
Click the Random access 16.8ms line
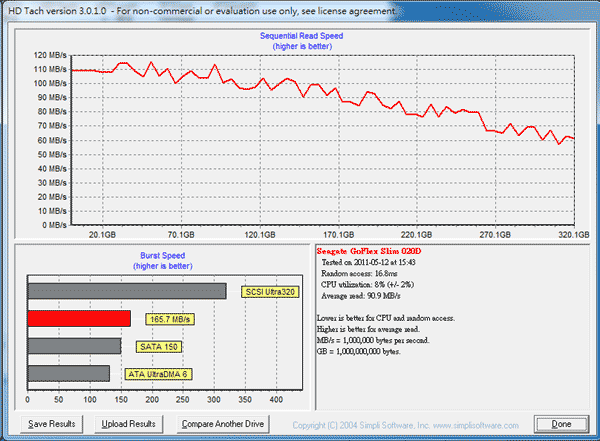(359, 273)
